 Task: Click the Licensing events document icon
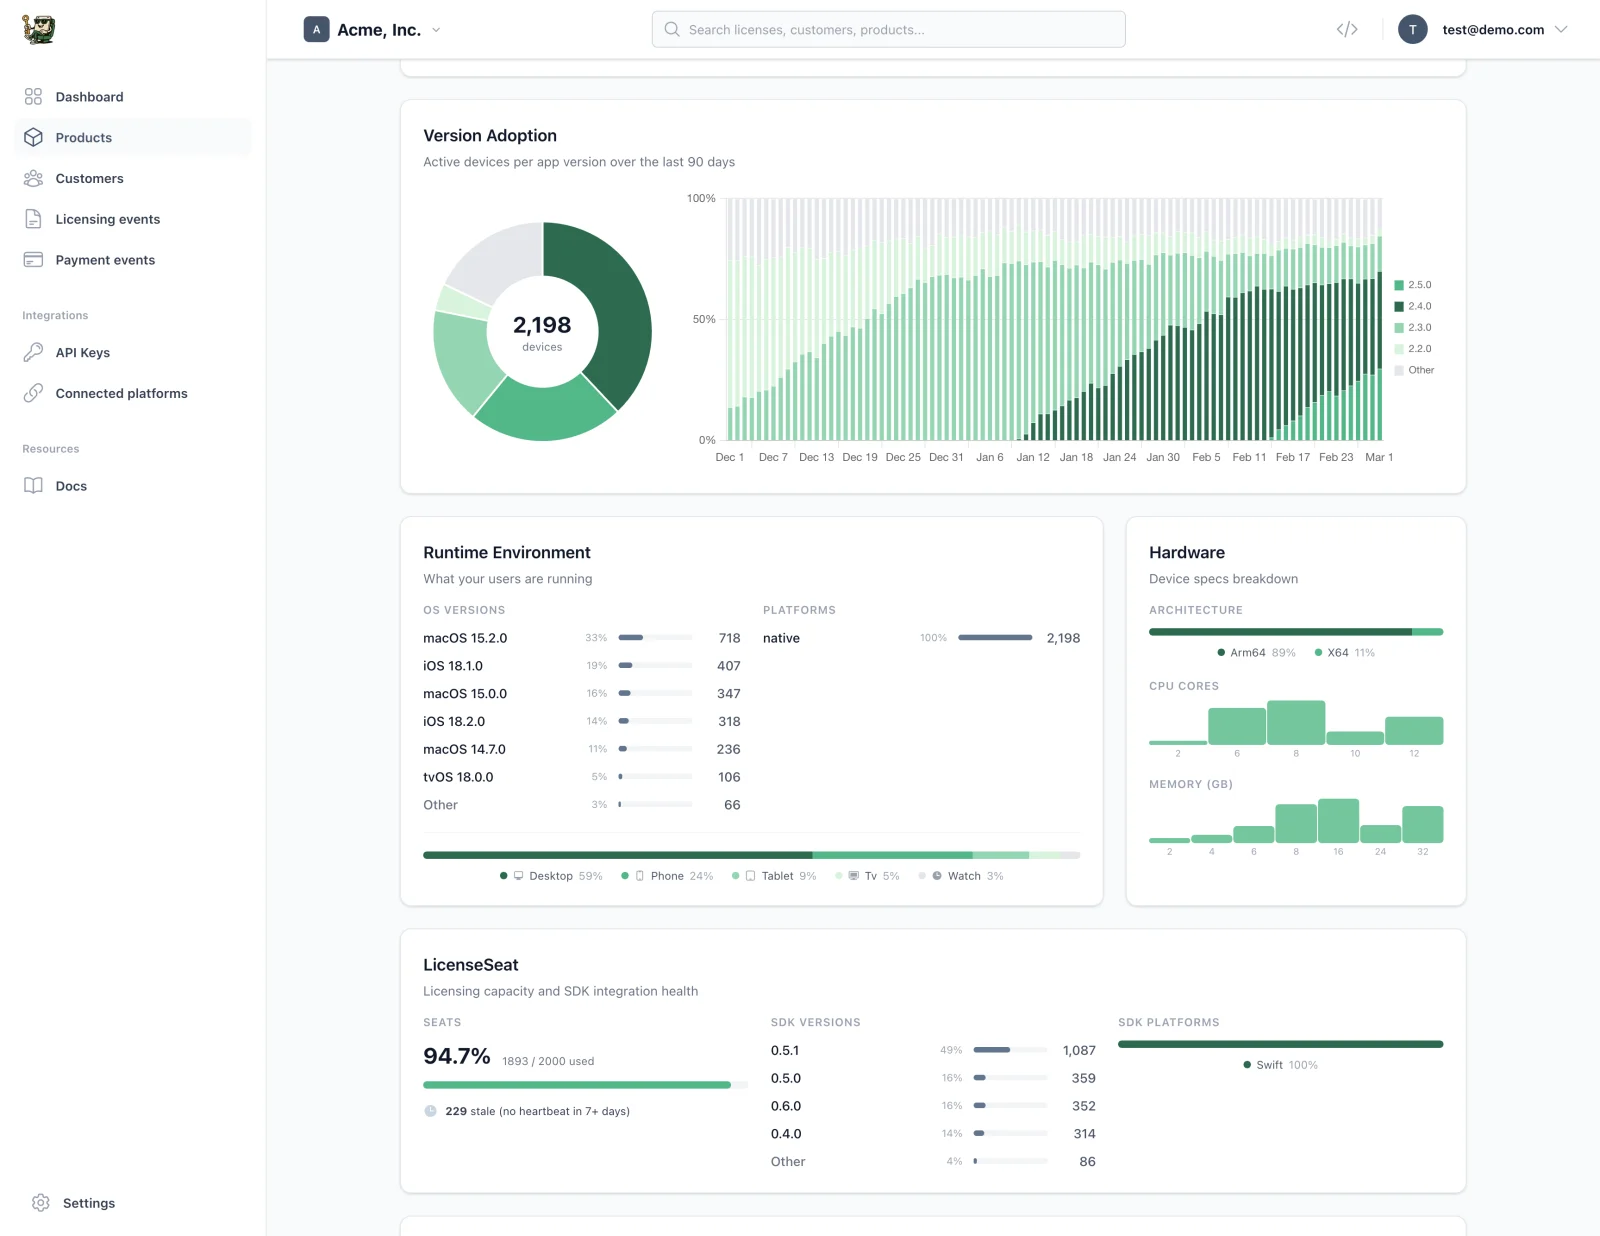[x=33, y=219]
